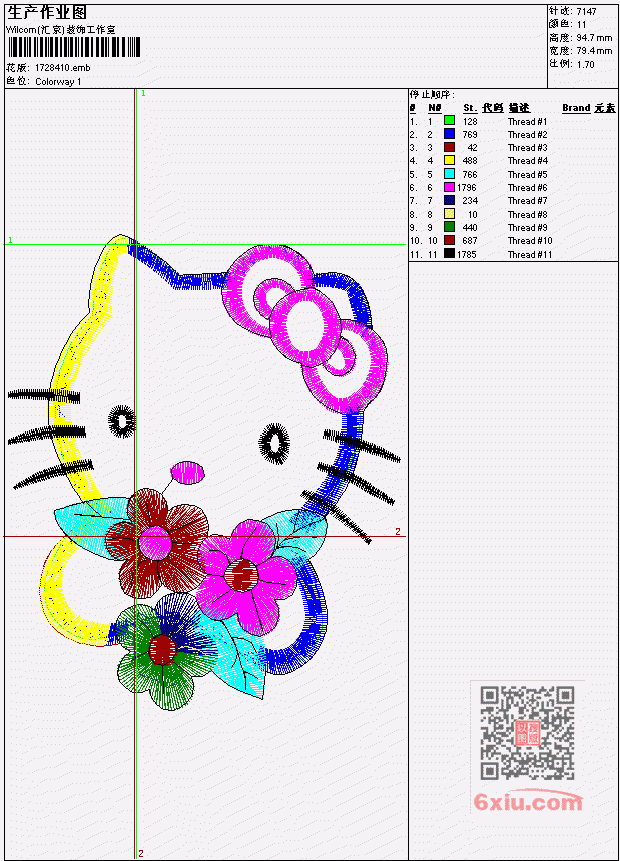Click the dark red swatch in Thread #10 row
Viewport: 620px width, 861px height.
point(449,241)
